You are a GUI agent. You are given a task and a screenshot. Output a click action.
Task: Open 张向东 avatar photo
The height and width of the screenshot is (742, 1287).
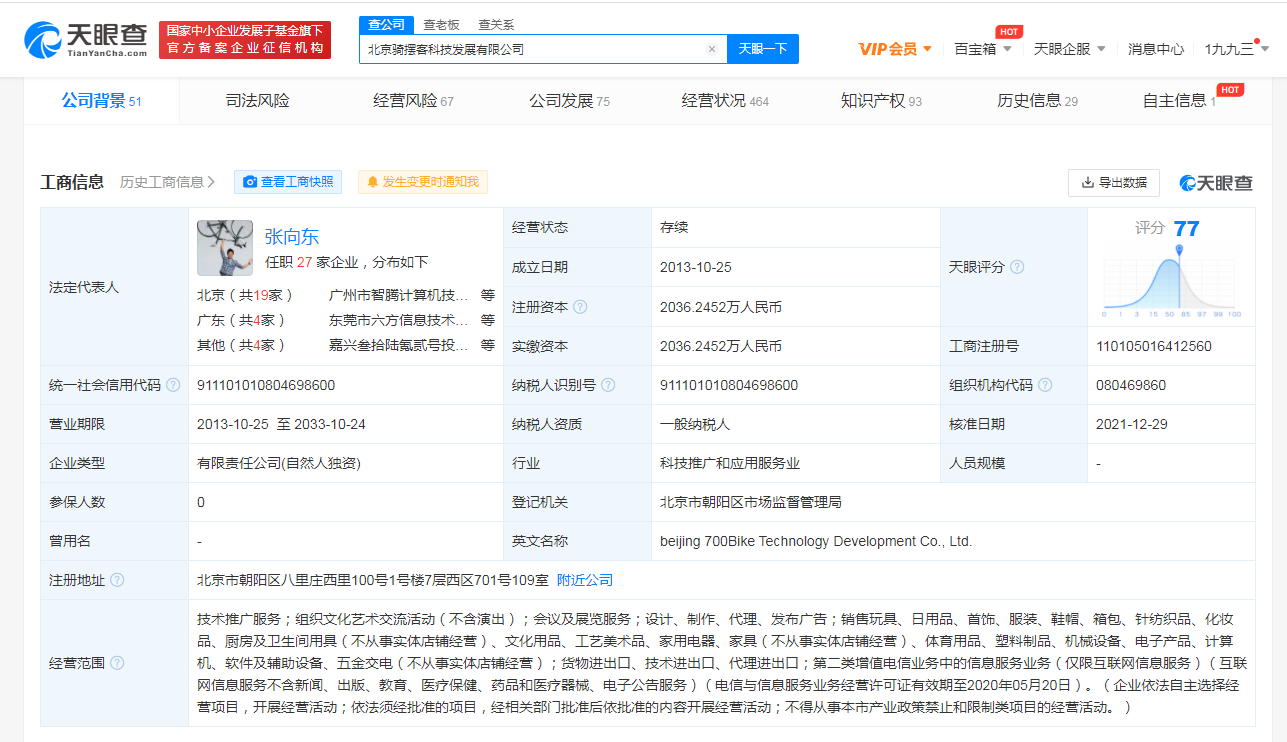point(225,248)
